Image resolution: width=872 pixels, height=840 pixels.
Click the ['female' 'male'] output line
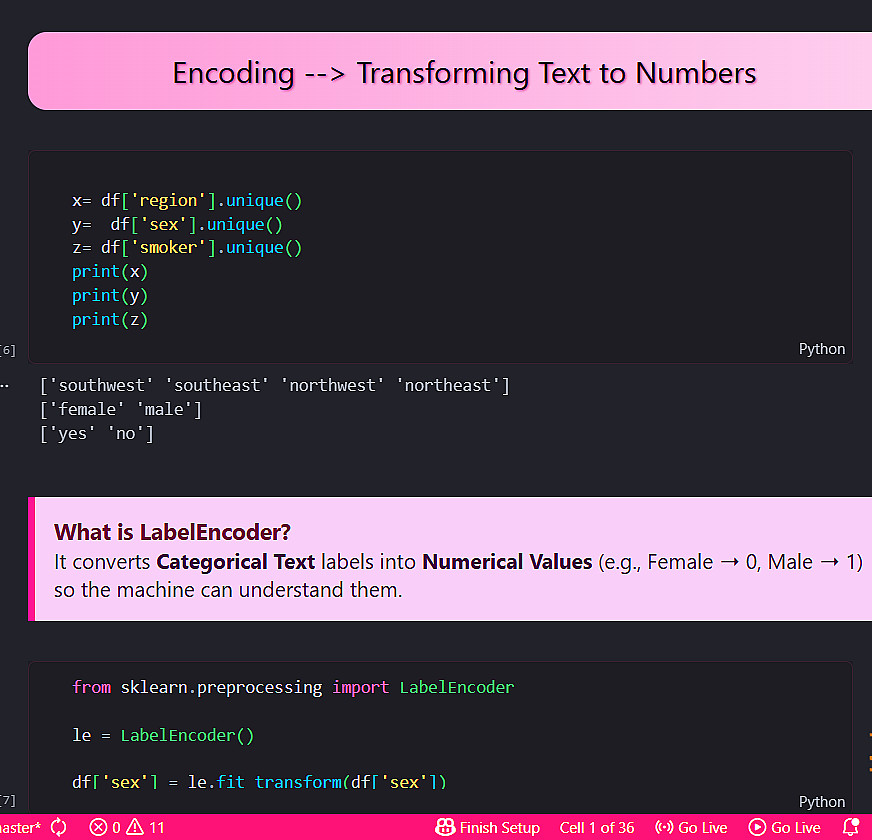[x=121, y=409]
